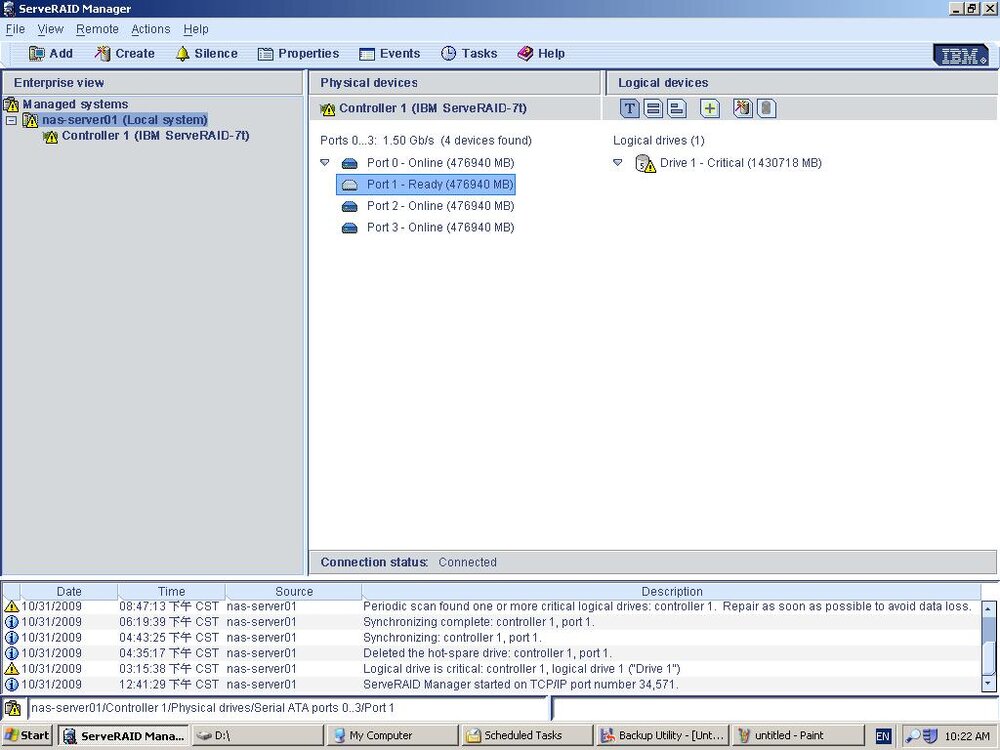The image size is (1000, 750).
Task: Click the toolbar Help book button
Action: coord(541,54)
